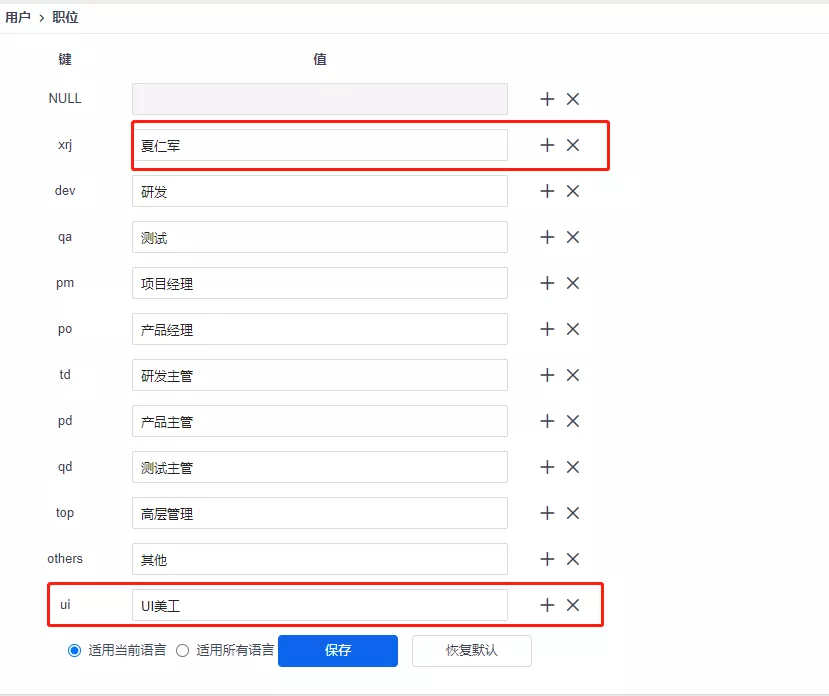Click the NULL key label
The image size is (829, 696).
coord(65,98)
